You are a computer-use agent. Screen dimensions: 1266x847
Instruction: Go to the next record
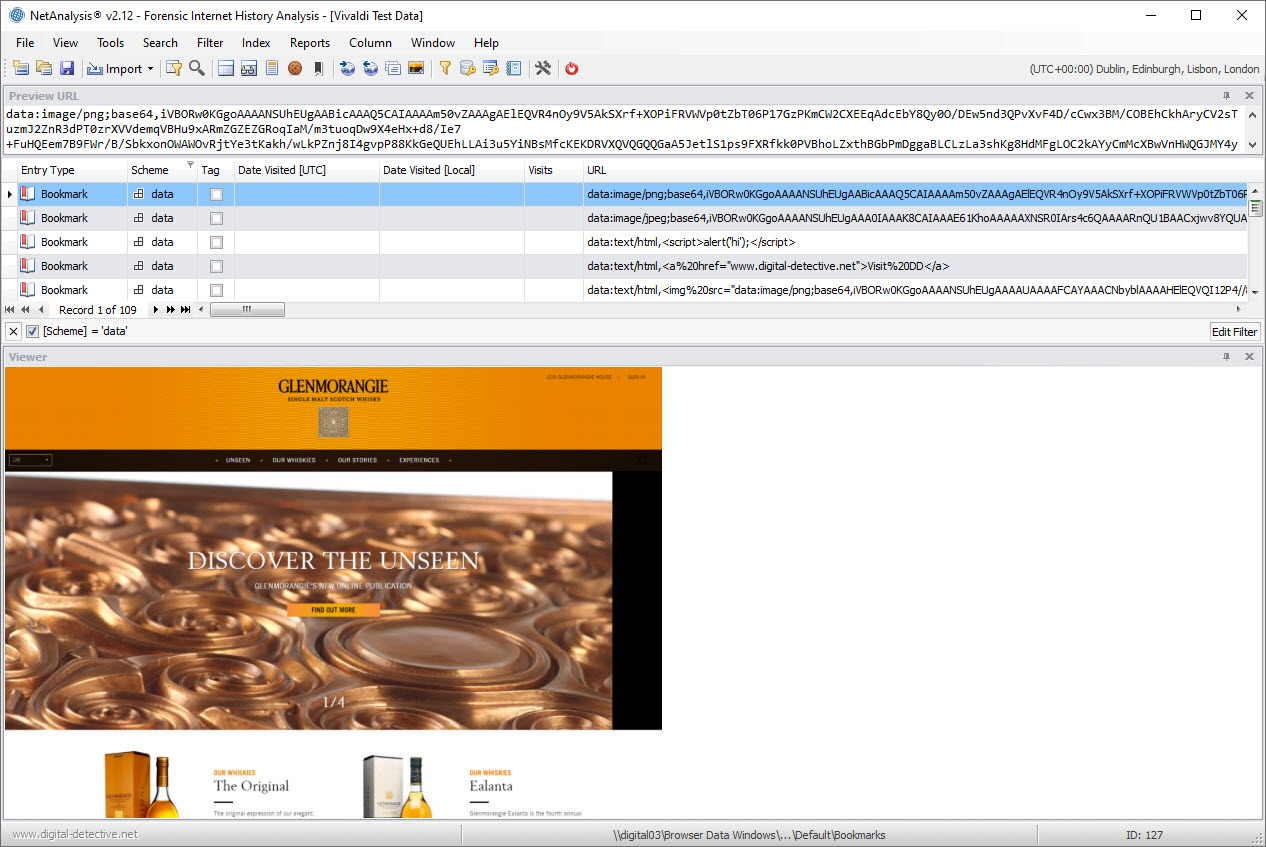coord(155,310)
